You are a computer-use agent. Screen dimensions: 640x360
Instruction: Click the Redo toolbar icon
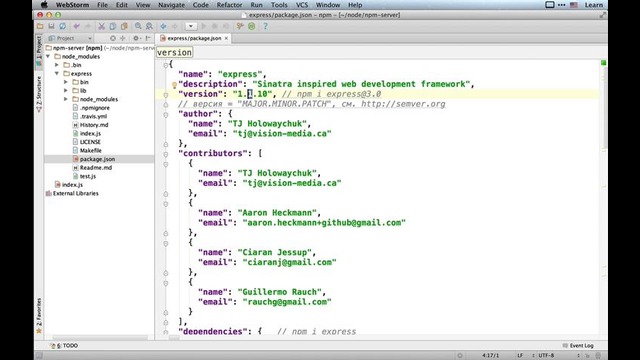tap(88, 26)
